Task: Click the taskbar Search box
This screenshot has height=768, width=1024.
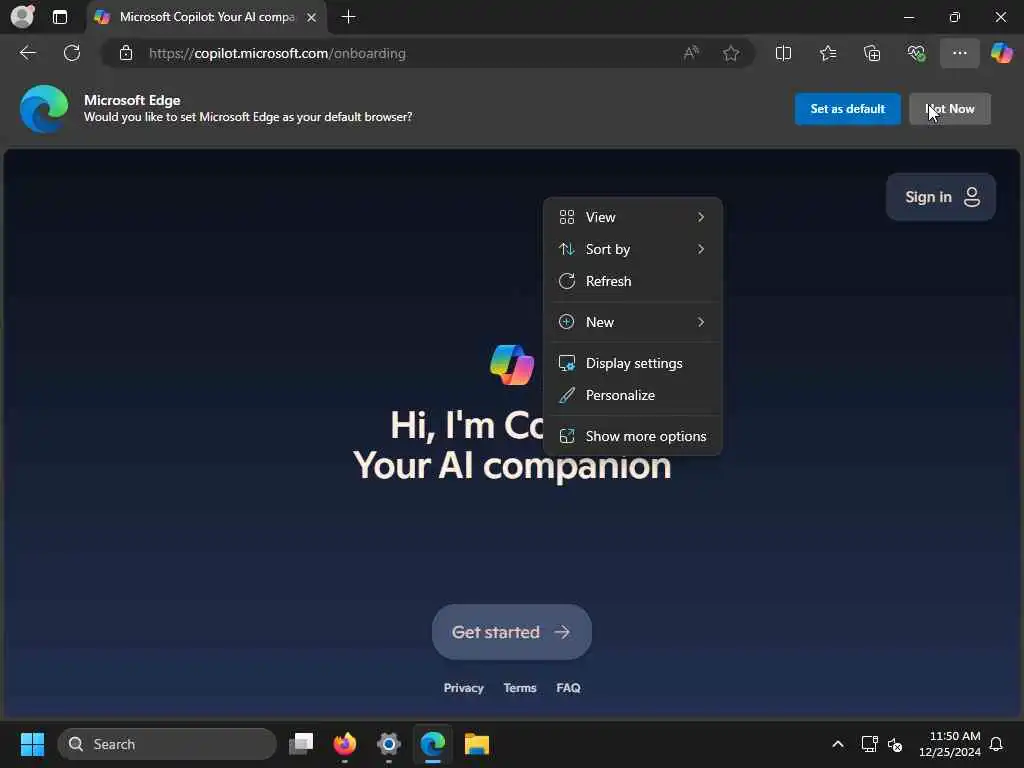Action: point(167,744)
